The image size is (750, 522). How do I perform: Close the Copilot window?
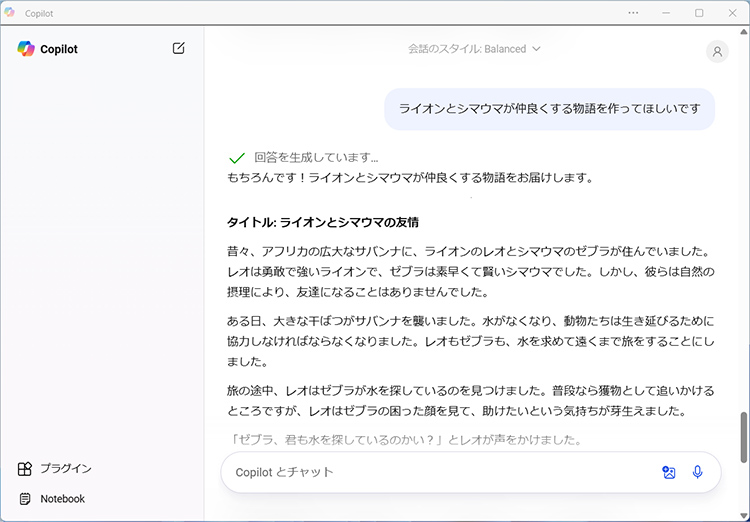pos(732,13)
